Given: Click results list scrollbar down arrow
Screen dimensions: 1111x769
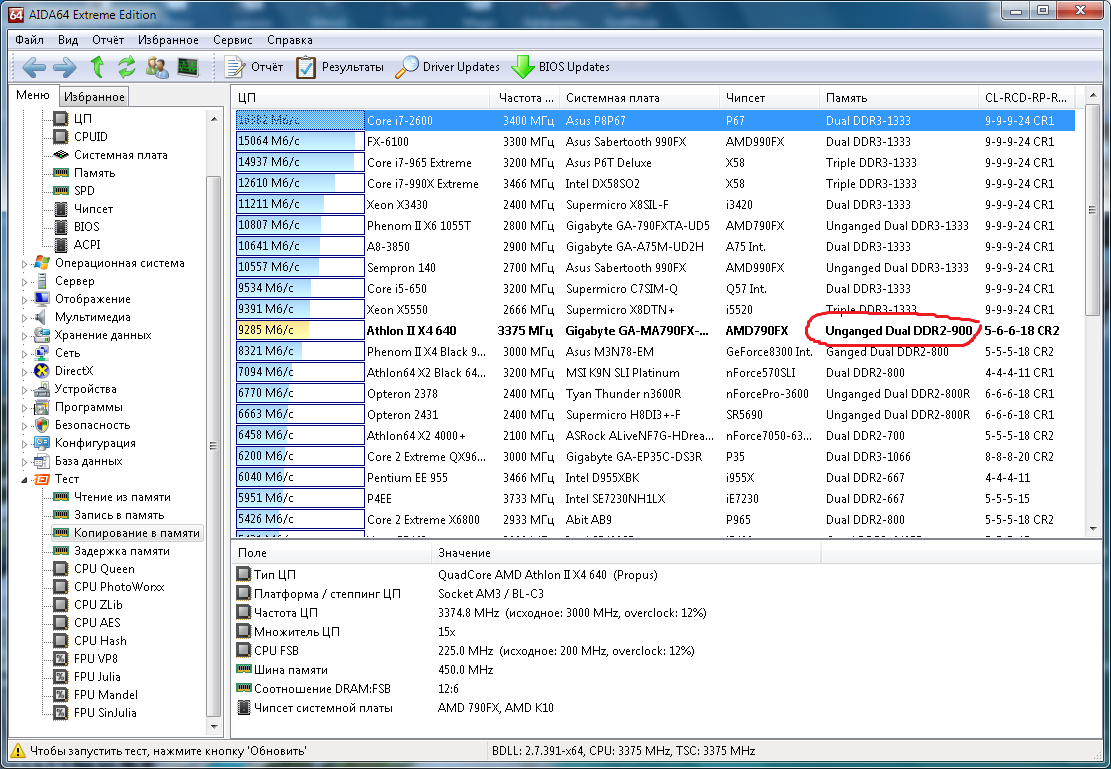Looking at the screenshot, I should (x=1093, y=528).
